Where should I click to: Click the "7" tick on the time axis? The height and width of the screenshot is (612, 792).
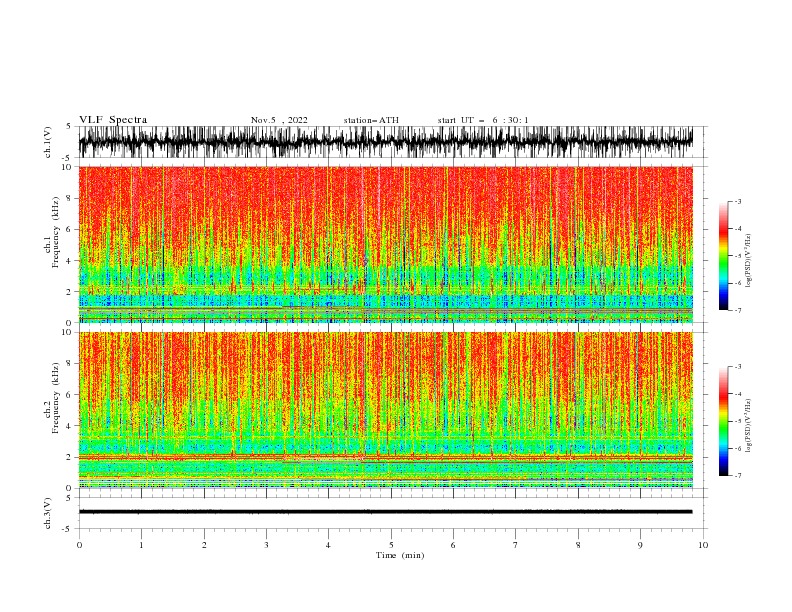point(516,545)
